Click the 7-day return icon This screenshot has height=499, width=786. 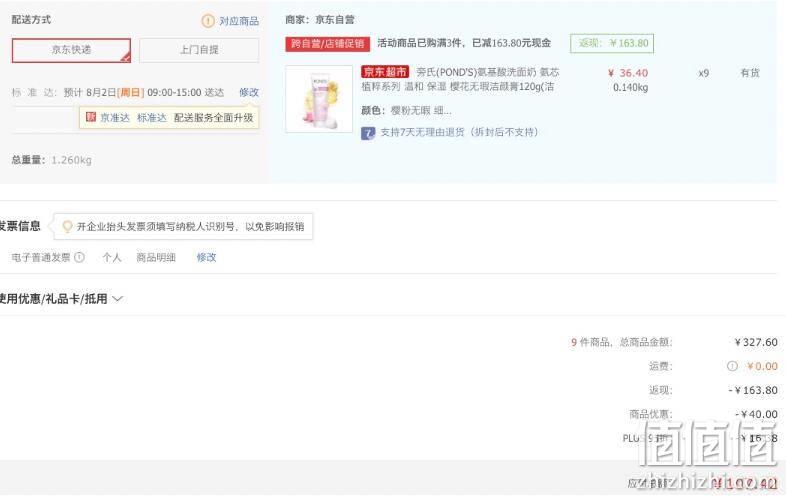pos(368,133)
